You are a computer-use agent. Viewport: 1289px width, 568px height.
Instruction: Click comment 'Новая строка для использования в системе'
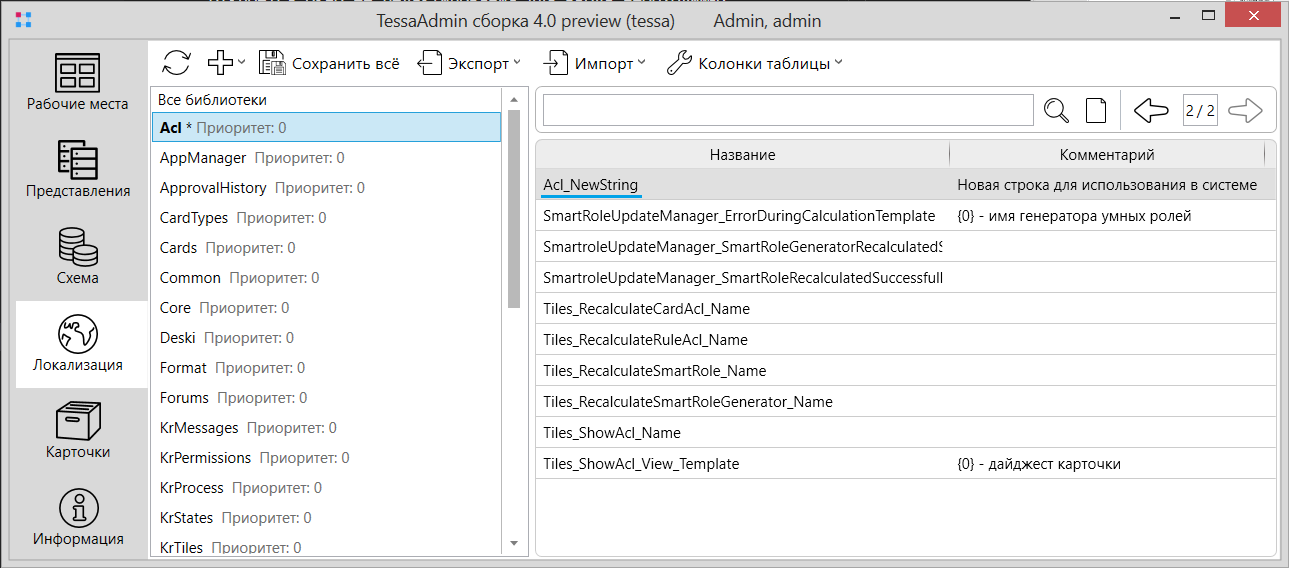1107,185
